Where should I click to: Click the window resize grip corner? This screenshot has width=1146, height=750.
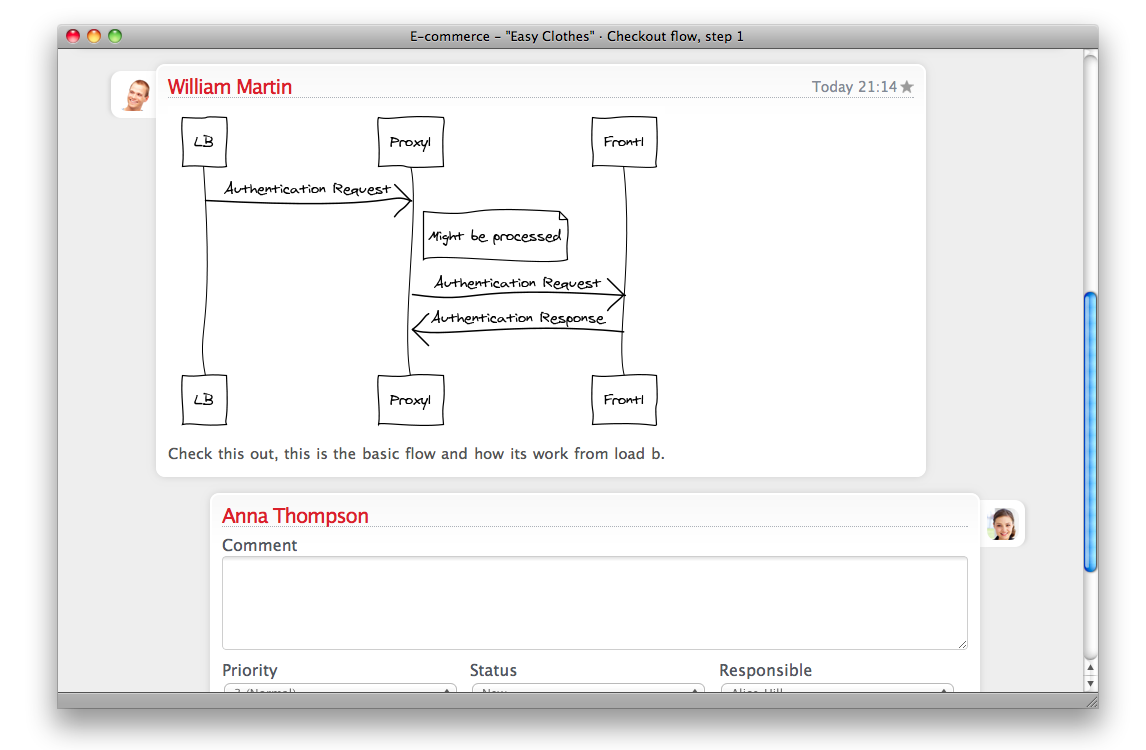click(1091, 701)
